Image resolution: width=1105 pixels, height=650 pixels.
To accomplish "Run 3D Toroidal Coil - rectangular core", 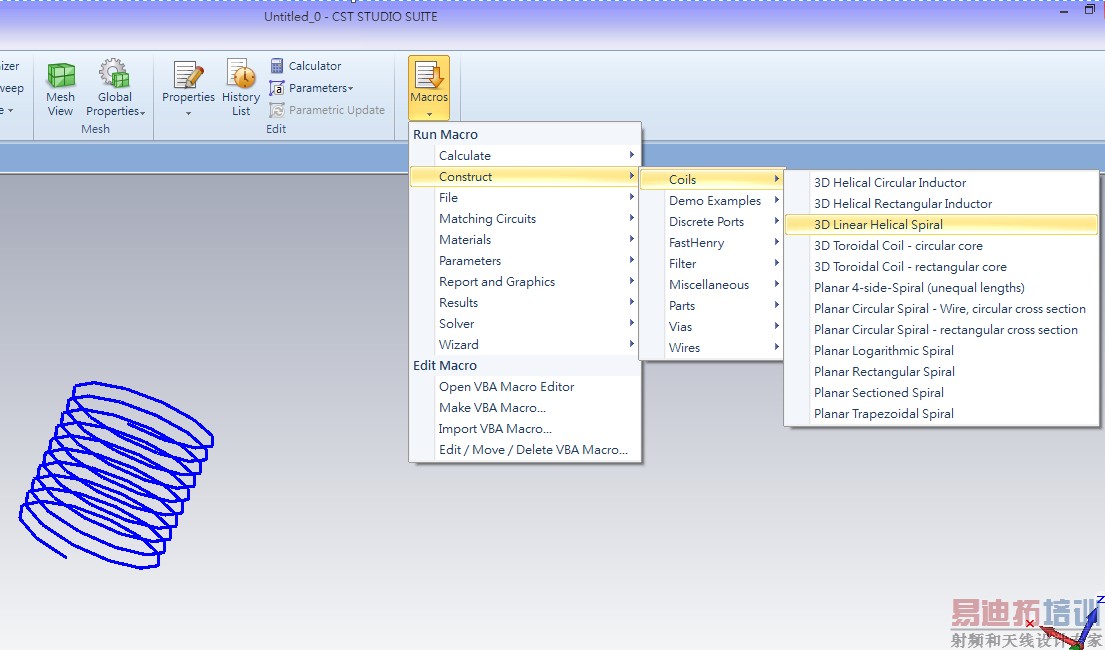I will point(942,266).
